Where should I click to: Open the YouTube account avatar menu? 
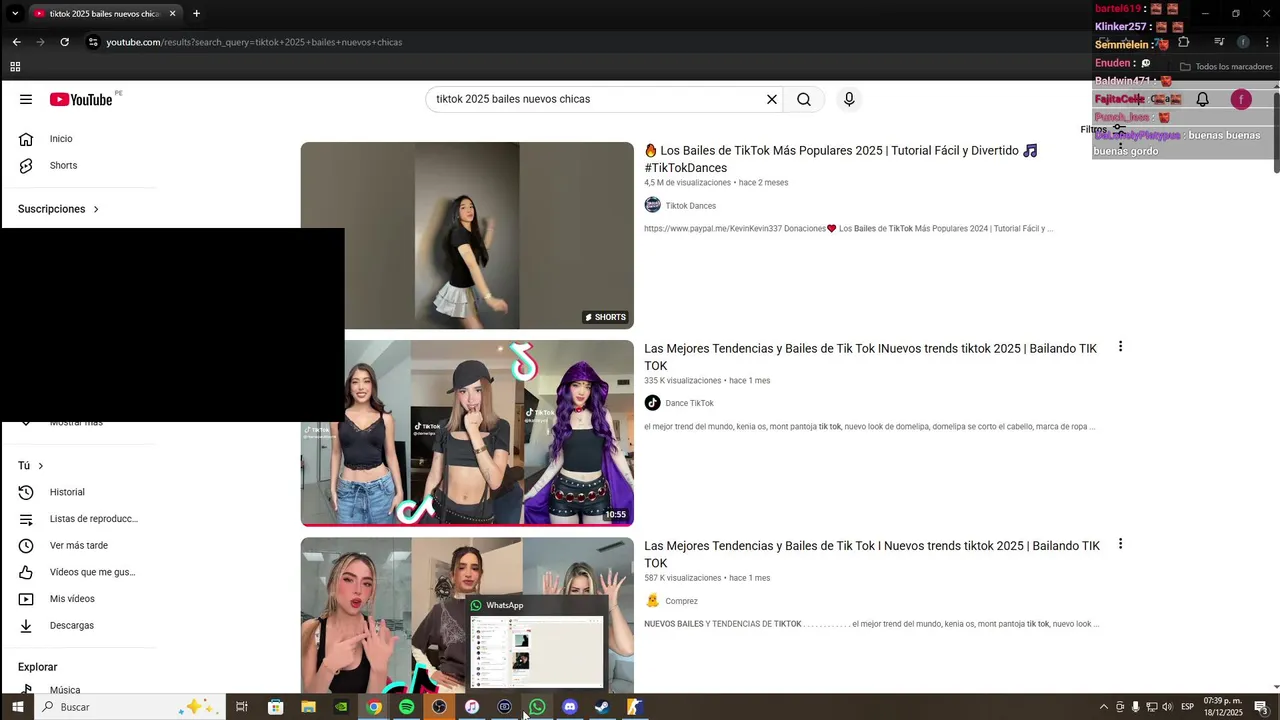point(1241,99)
